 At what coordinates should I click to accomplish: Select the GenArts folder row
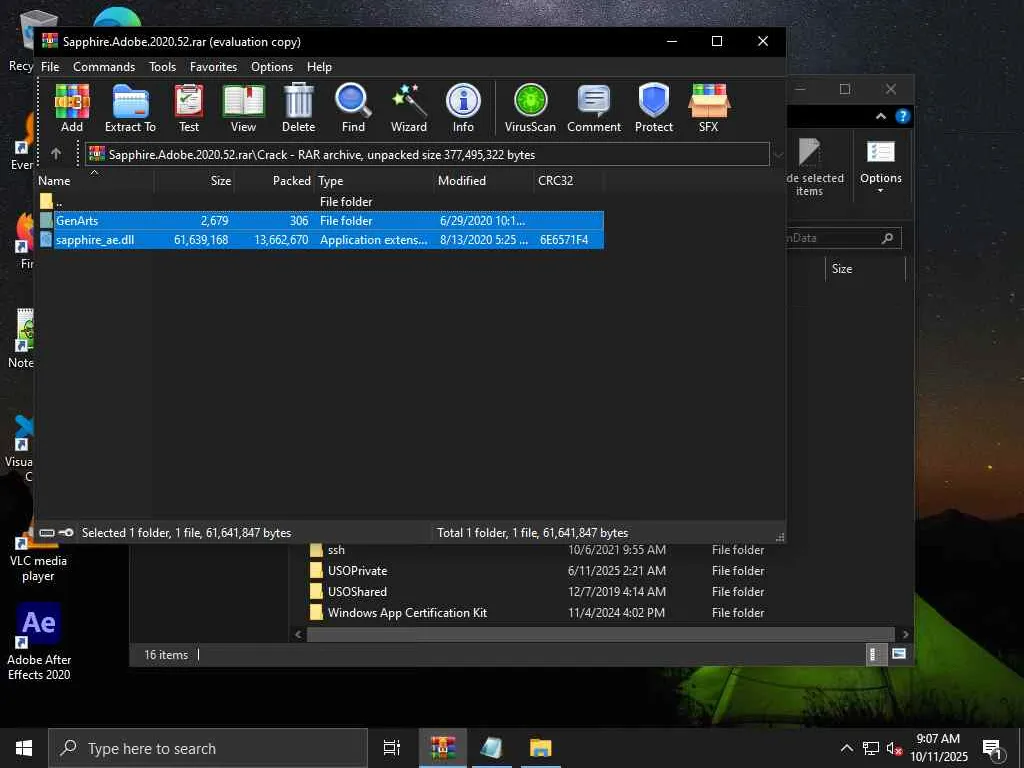[320, 221]
